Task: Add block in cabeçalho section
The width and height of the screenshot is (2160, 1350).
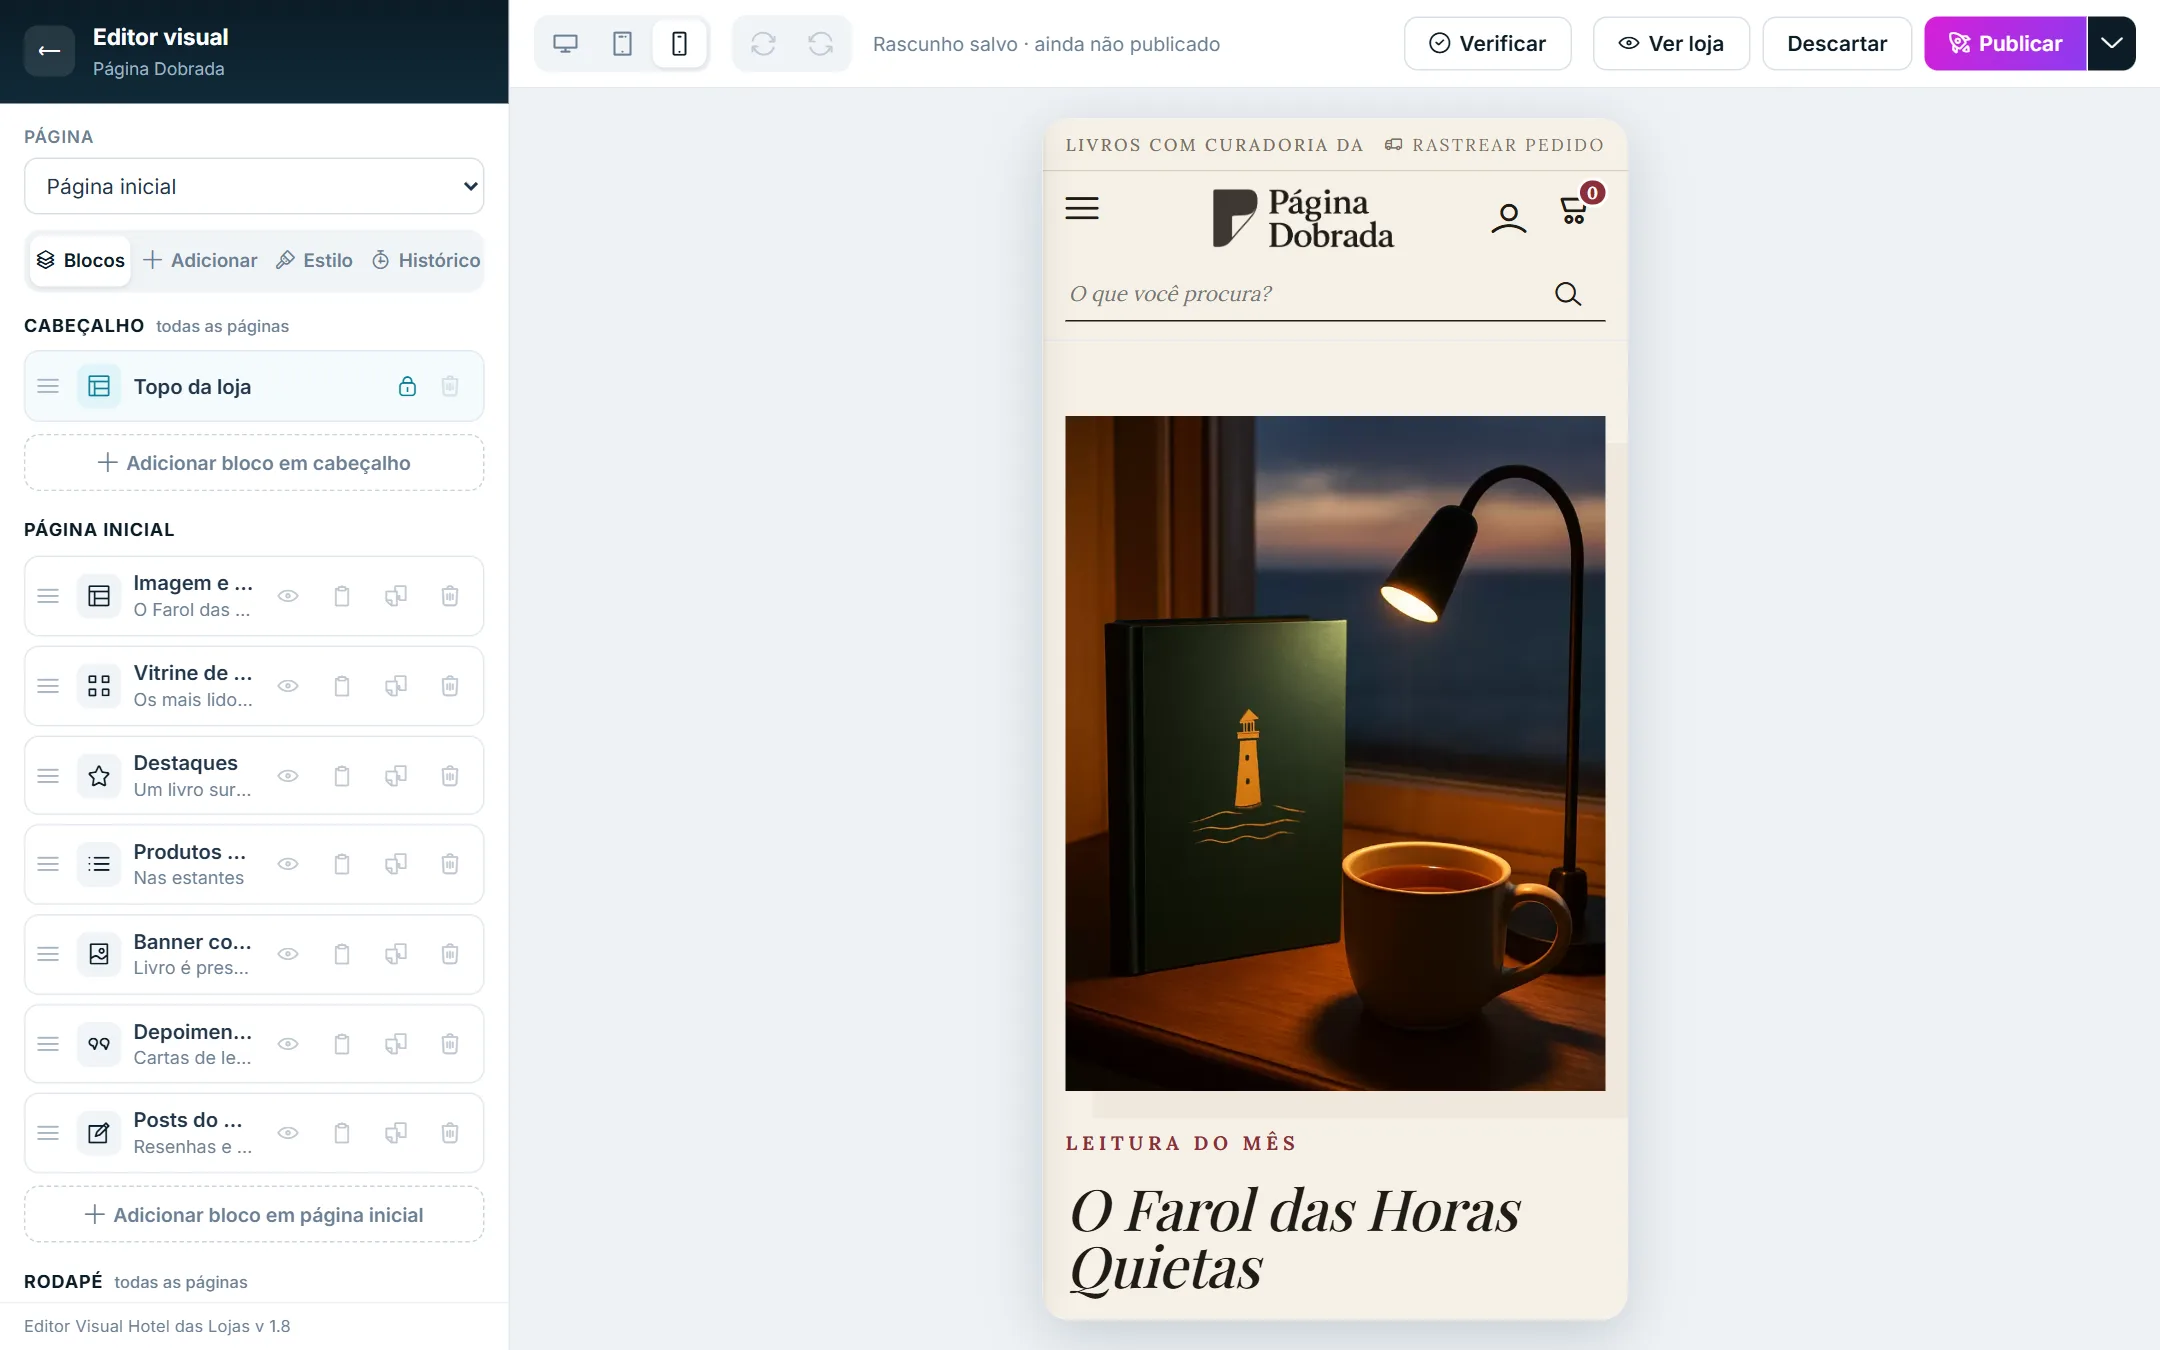Action: click(254, 463)
